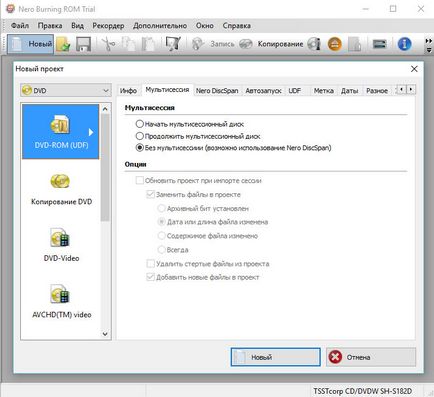The height and width of the screenshot is (397, 434).
Task: Open the Правка menu
Action: click(50, 26)
